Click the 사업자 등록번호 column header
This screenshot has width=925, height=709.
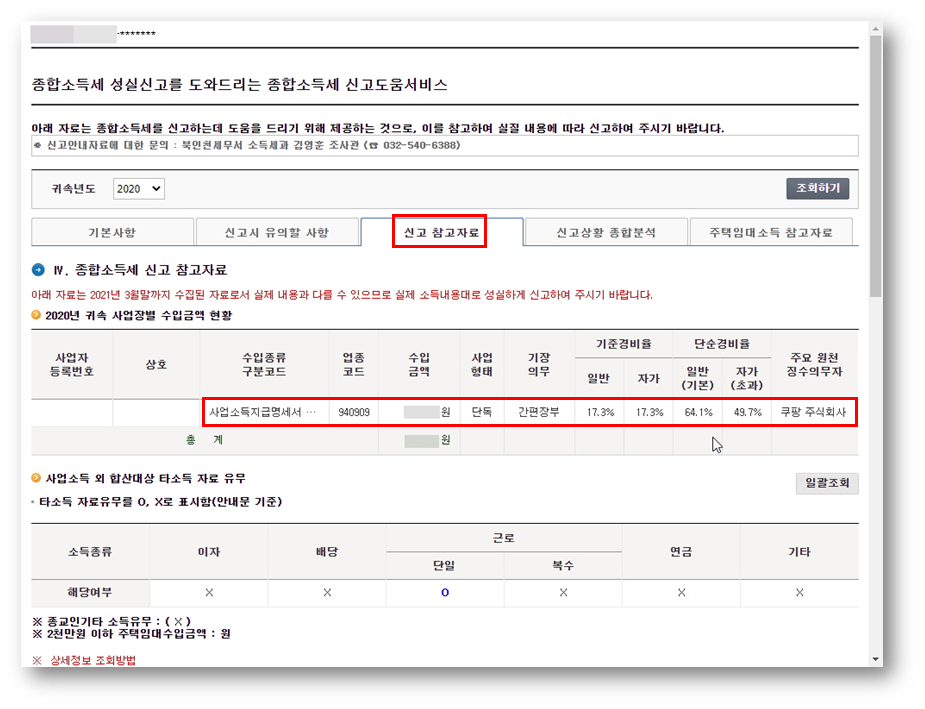(x=71, y=365)
